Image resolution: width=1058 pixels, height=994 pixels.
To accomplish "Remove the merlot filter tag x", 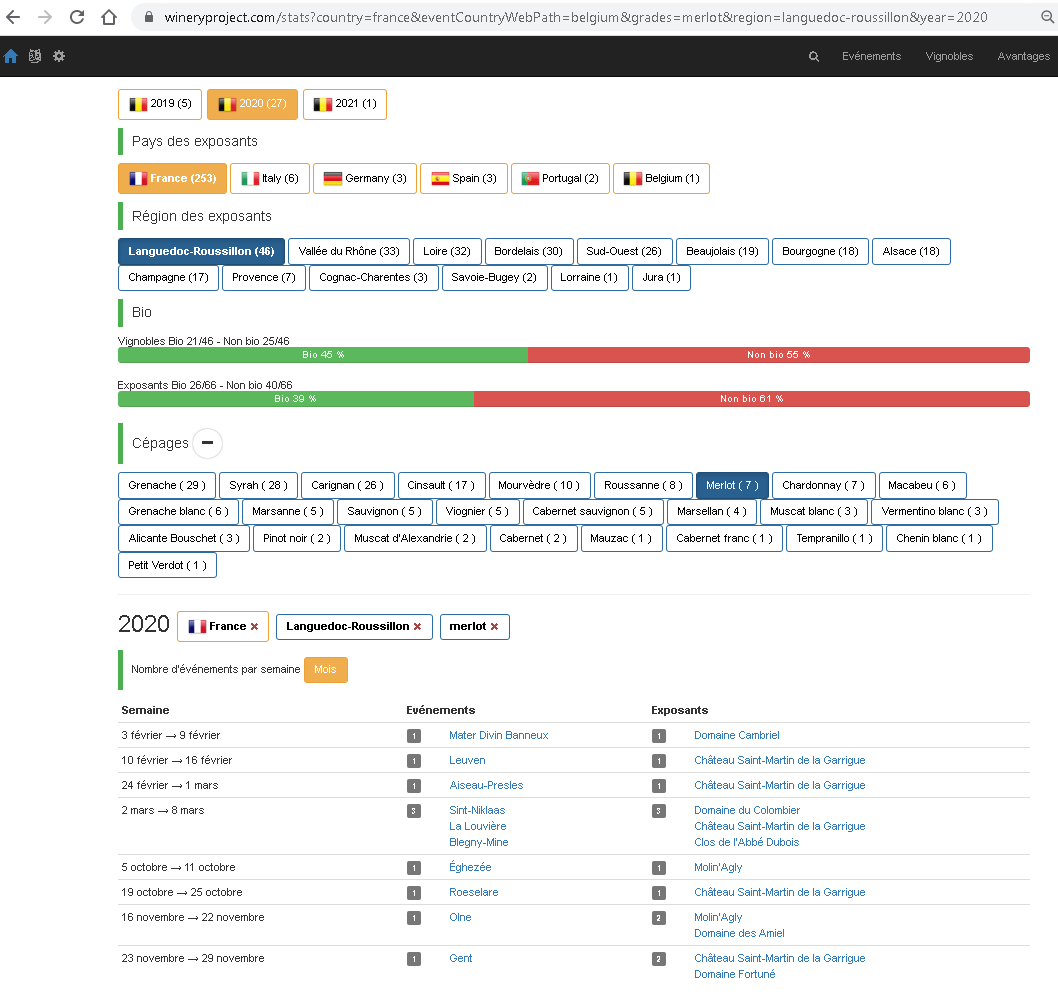I will click(x=495, y=627).
